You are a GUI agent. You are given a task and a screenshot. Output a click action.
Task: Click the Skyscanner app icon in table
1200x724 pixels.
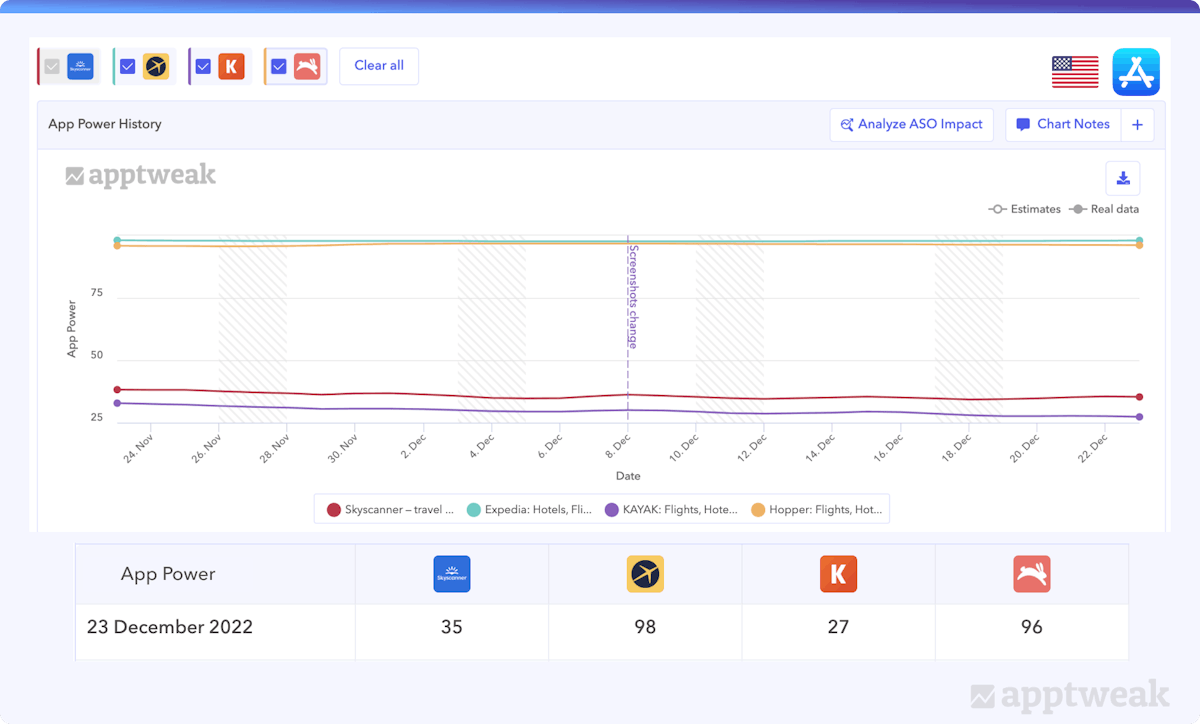tap(452, 575)
